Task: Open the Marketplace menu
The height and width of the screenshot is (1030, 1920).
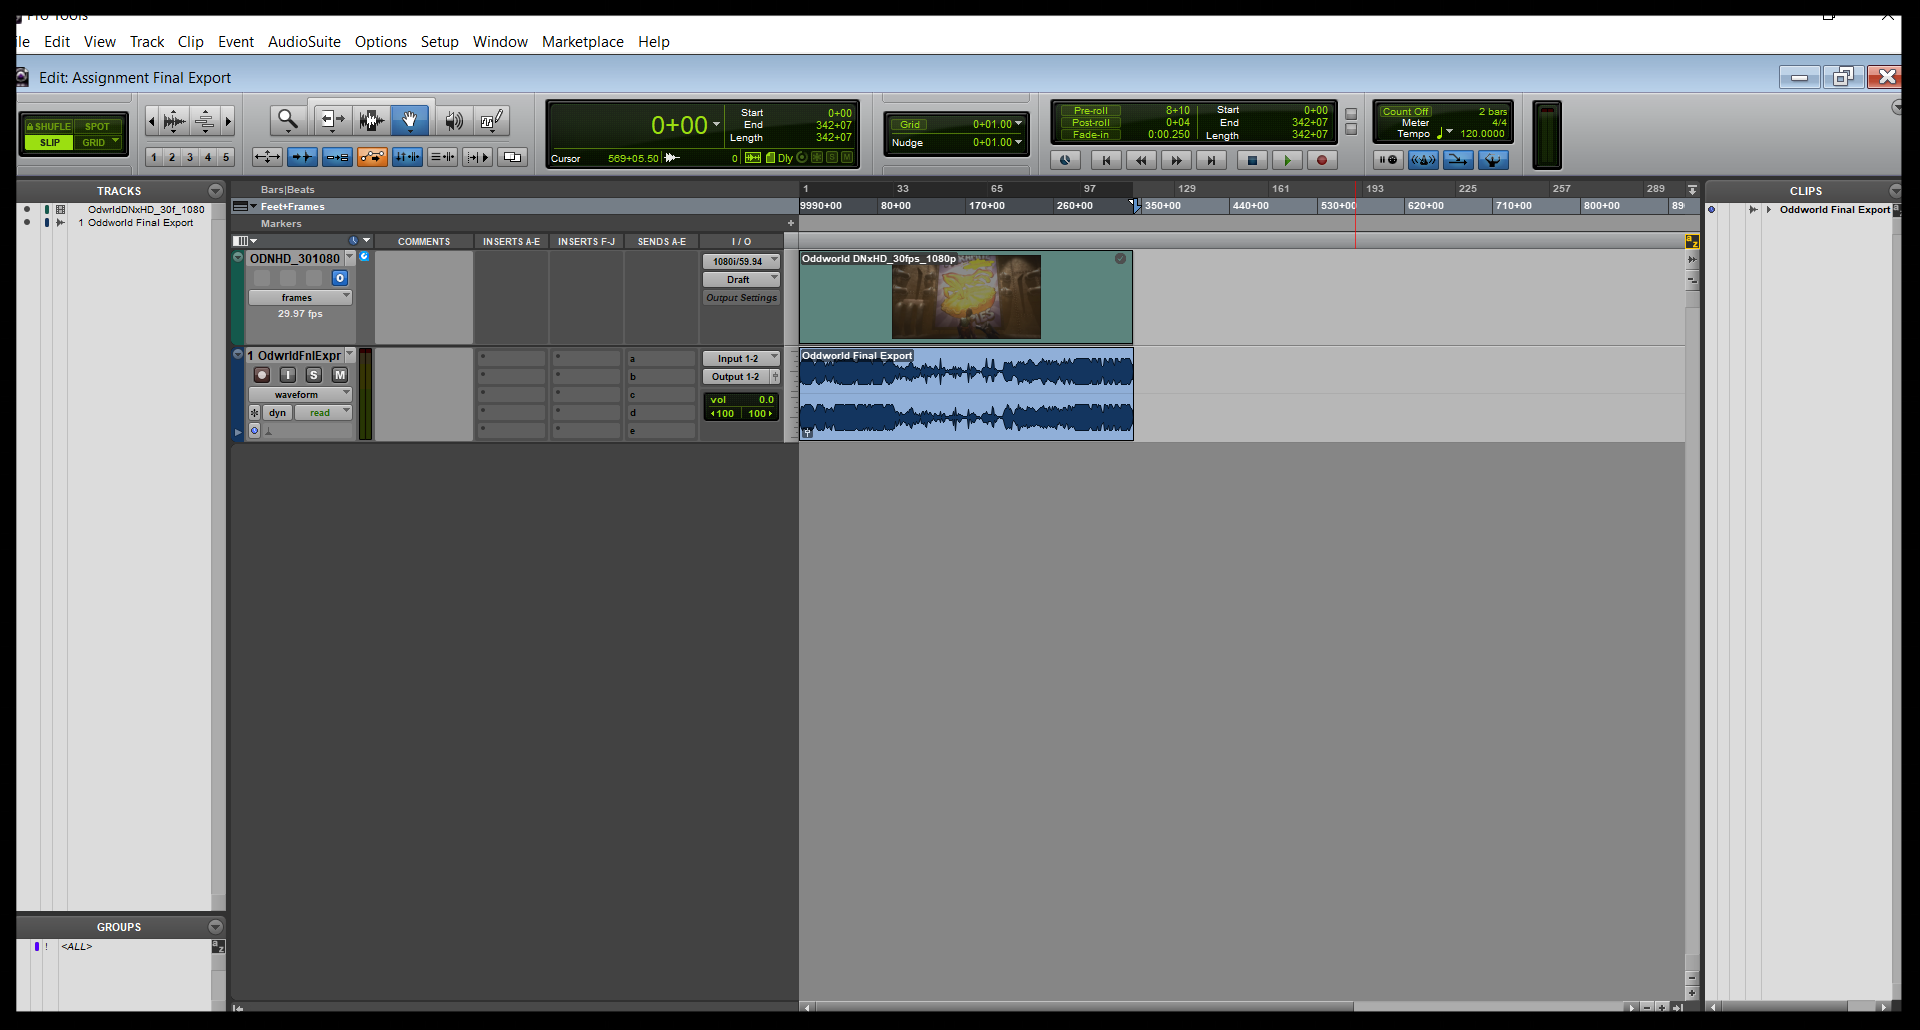Action: pos(583,42)
